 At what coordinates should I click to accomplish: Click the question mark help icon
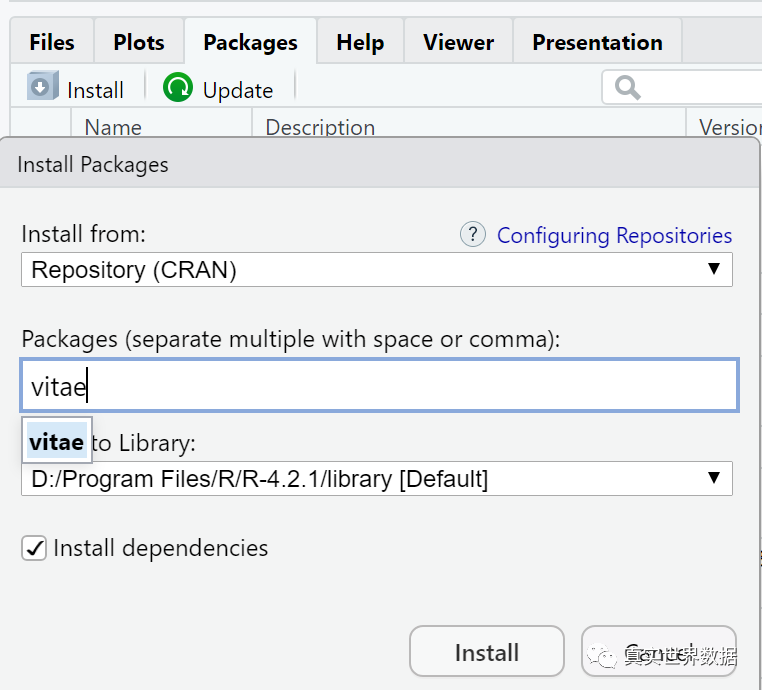(472, 234)
